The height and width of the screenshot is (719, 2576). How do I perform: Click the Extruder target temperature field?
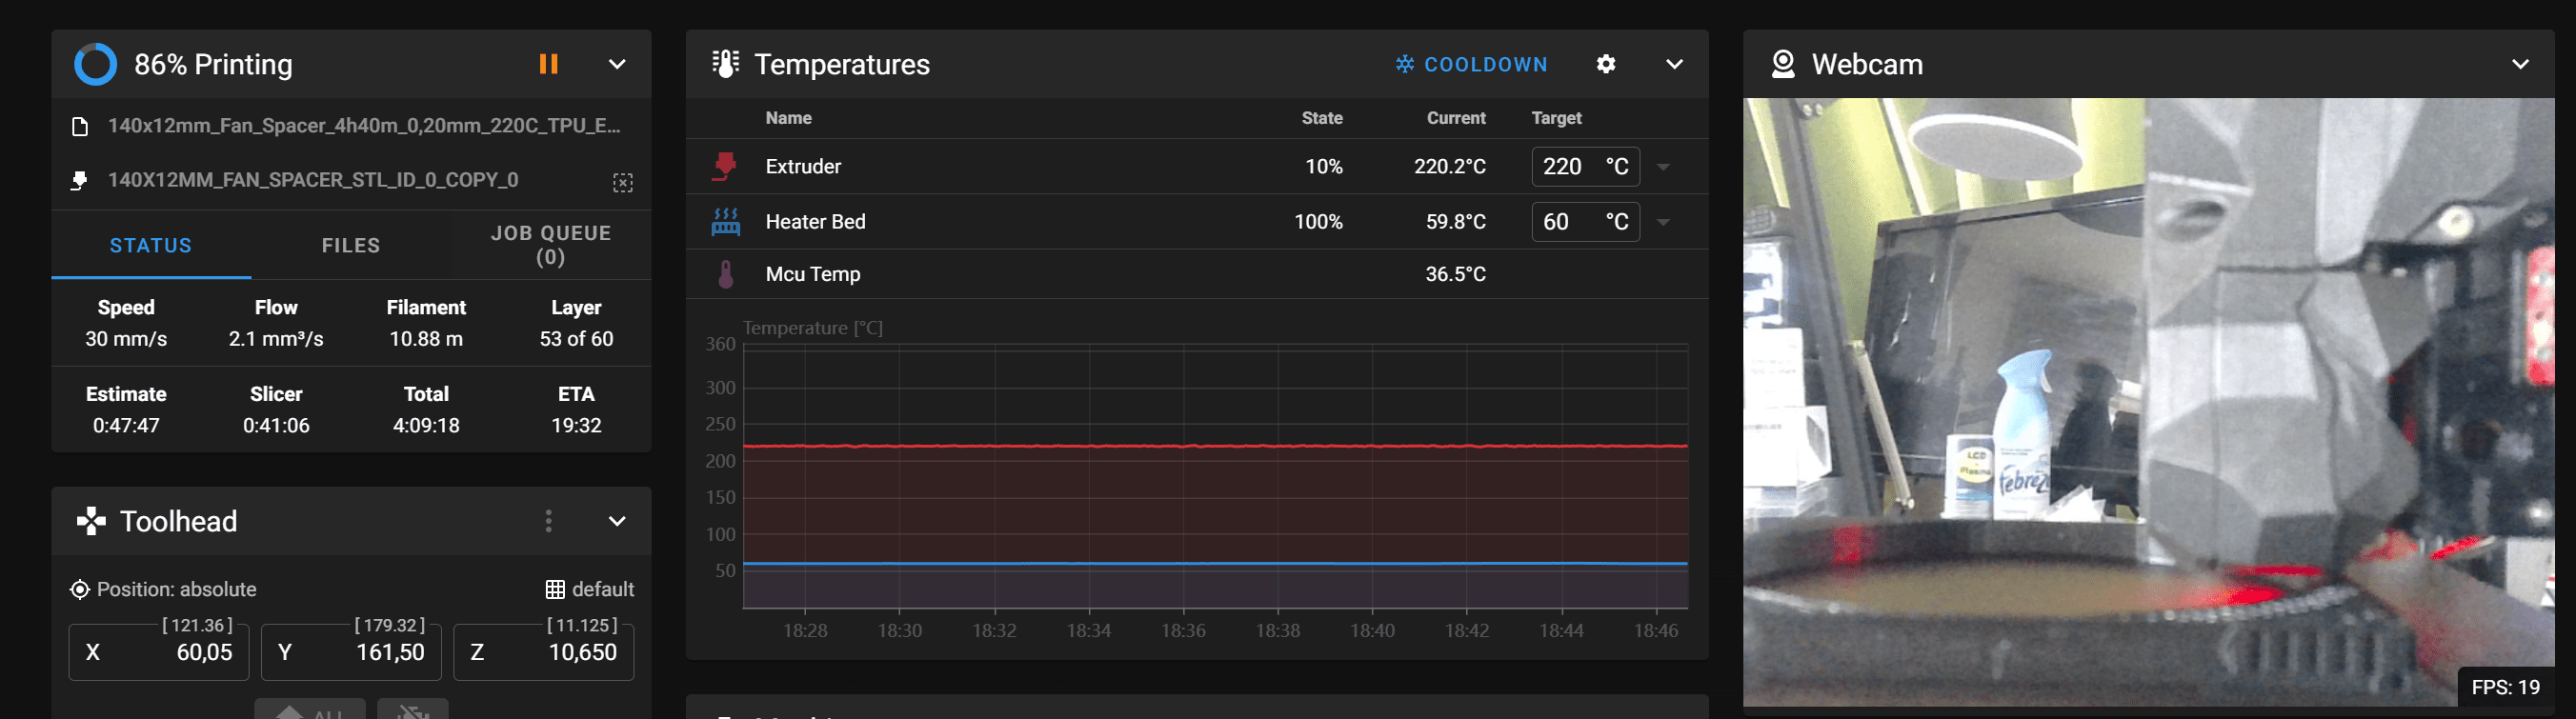click(x=1567, y=167)
